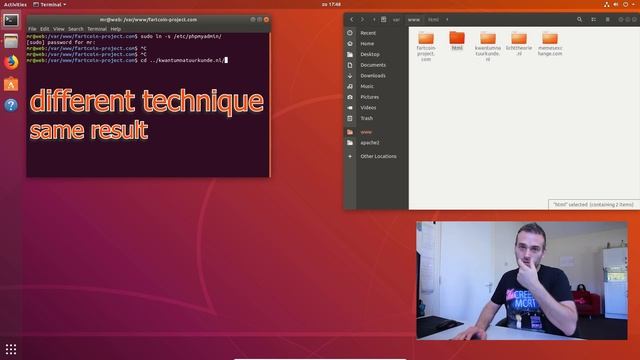The height and width of the screenshot is (360, 640).
Task: Open the network icon in top bar
Action: (x=607, y=4)
